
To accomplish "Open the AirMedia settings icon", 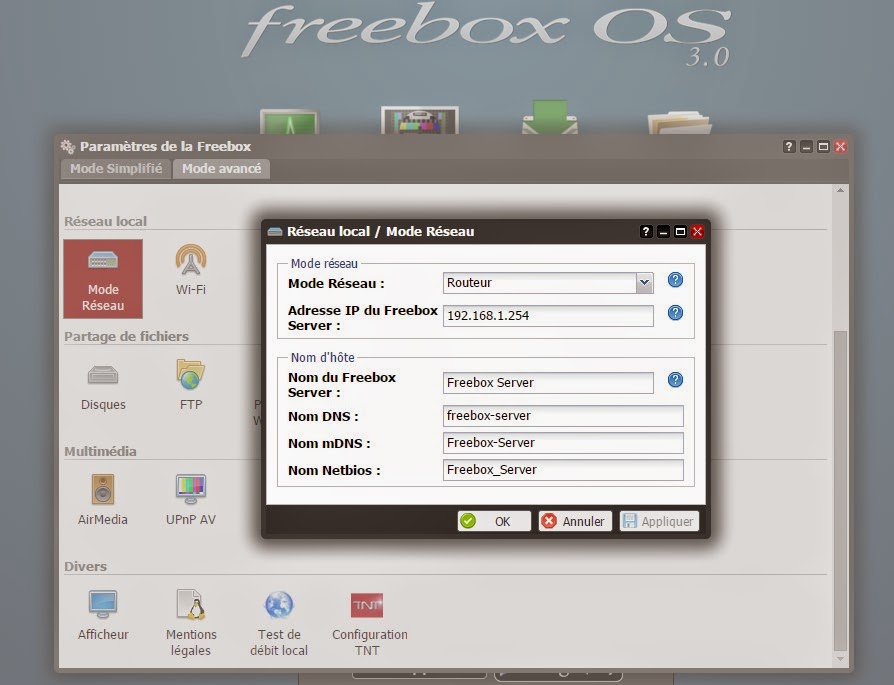I will 103,500.
